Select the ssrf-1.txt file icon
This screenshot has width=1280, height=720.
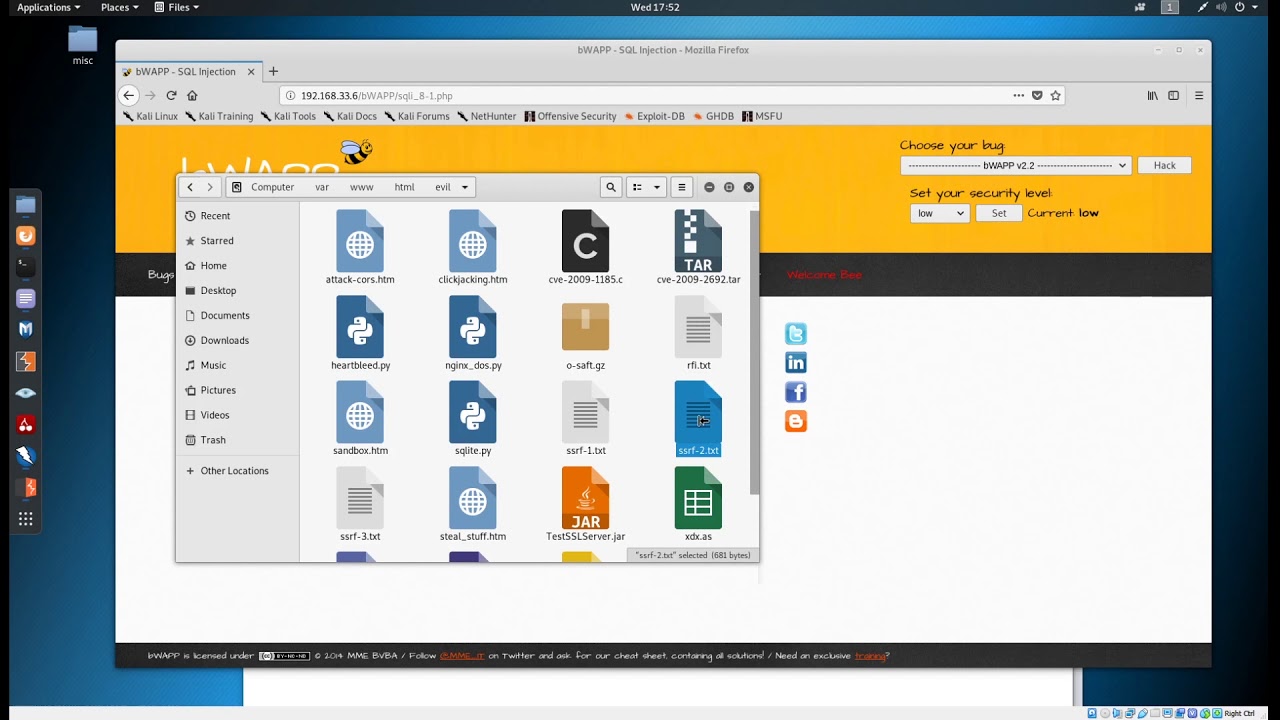pos(586,412)
